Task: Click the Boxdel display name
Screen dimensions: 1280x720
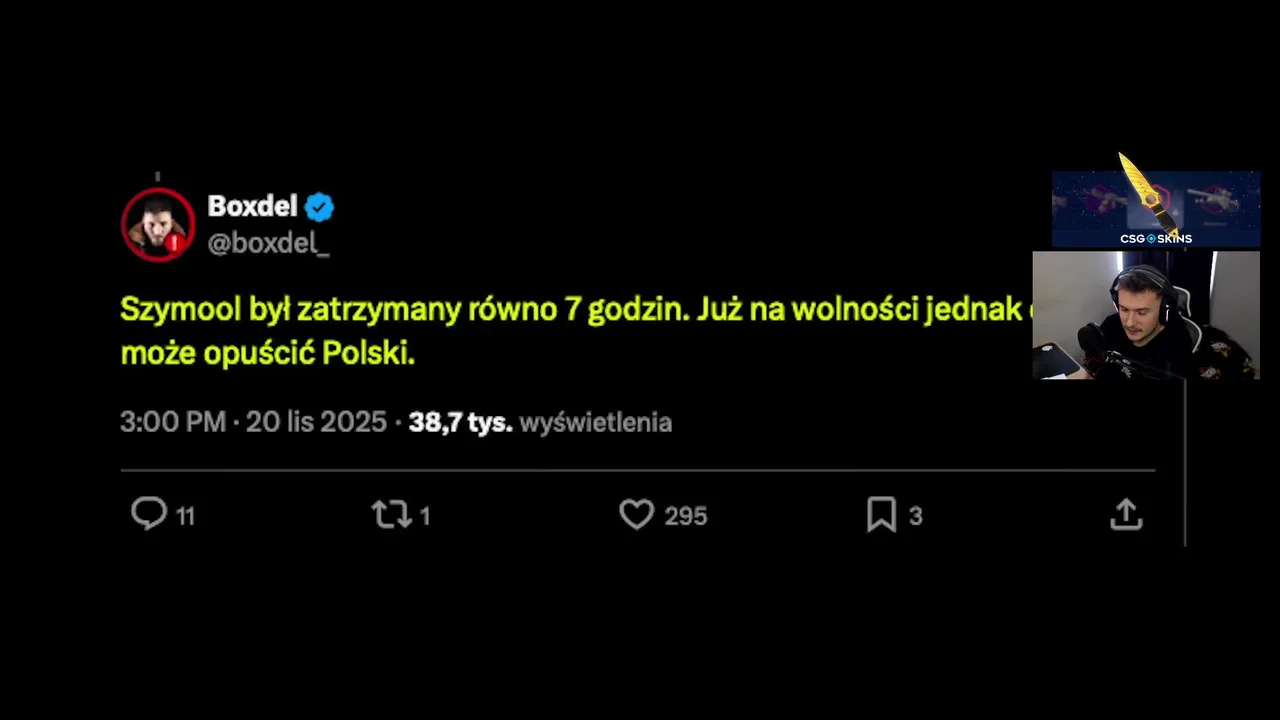Action: (252, 206)
